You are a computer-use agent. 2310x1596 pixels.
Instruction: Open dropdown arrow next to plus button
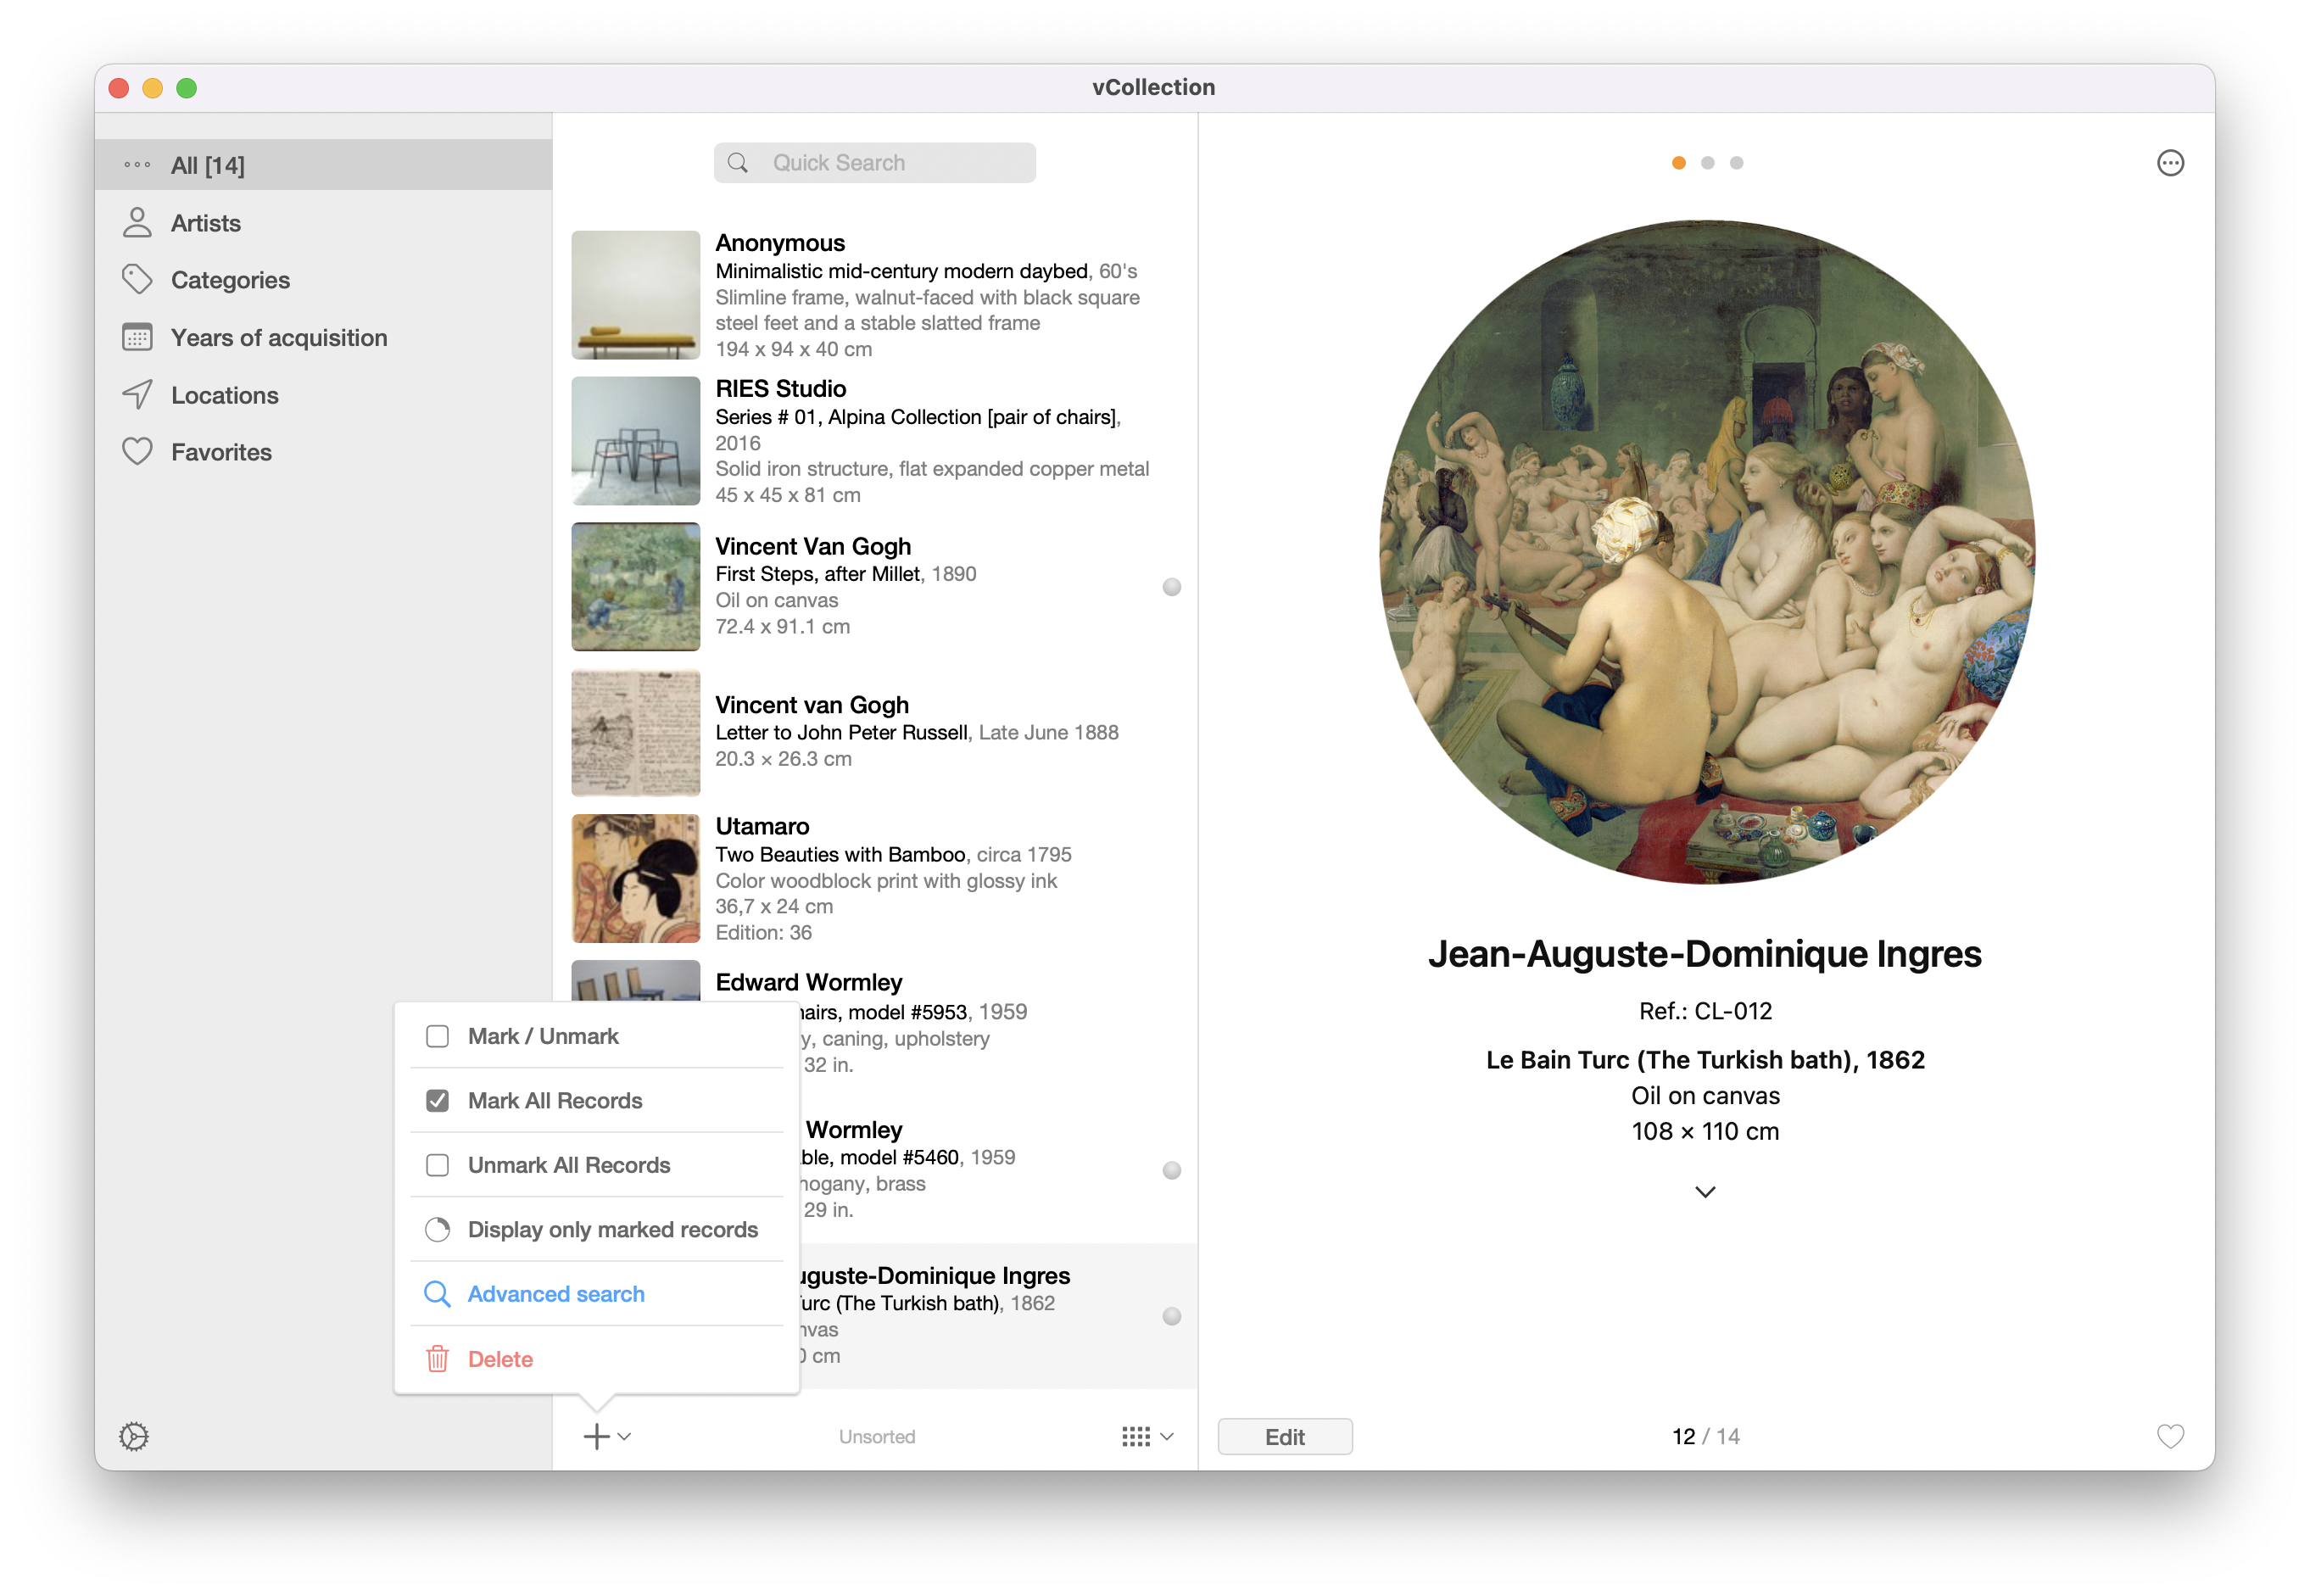coord(625,1437)
